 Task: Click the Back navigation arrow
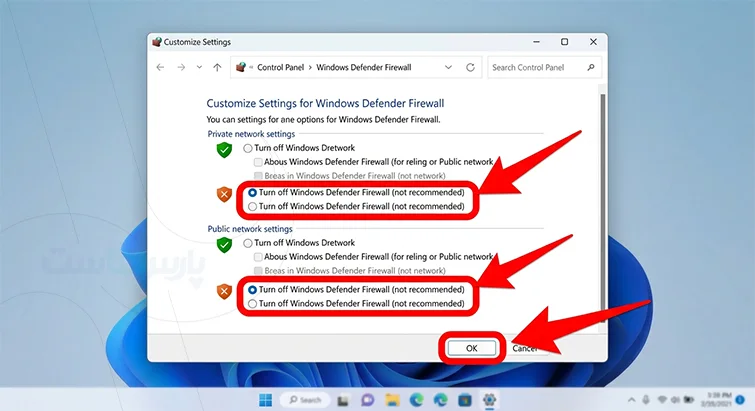point(160,67)
